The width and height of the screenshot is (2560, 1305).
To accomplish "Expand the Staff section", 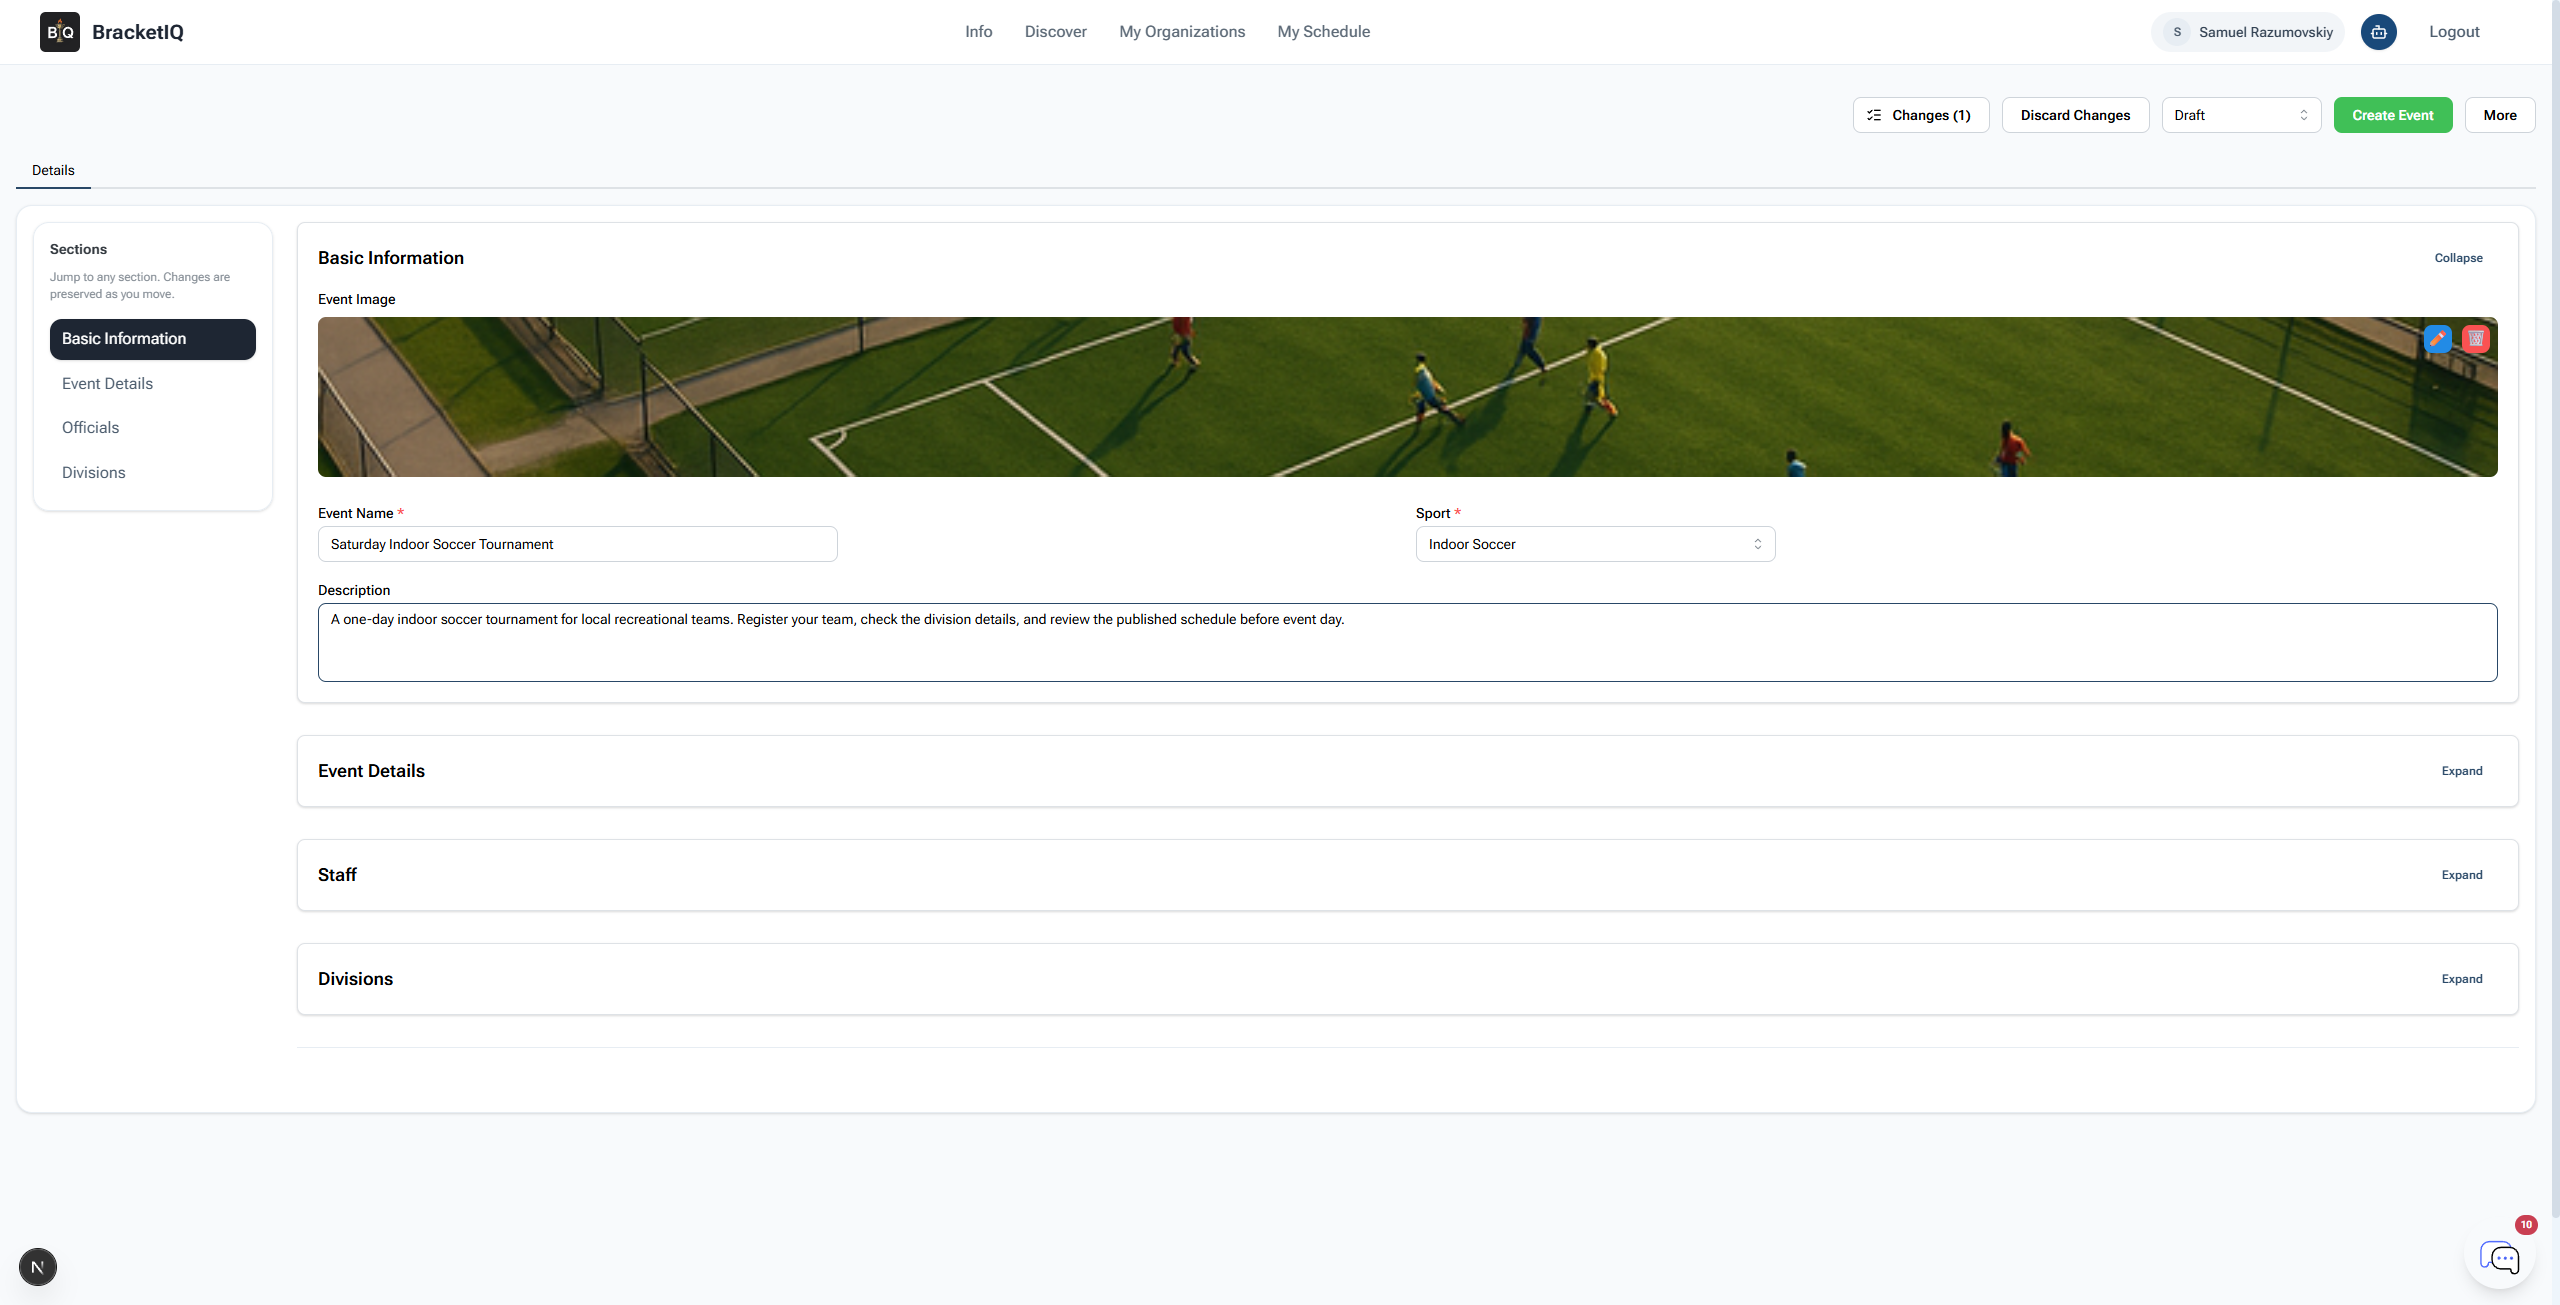I will (x=2462, y=875).
